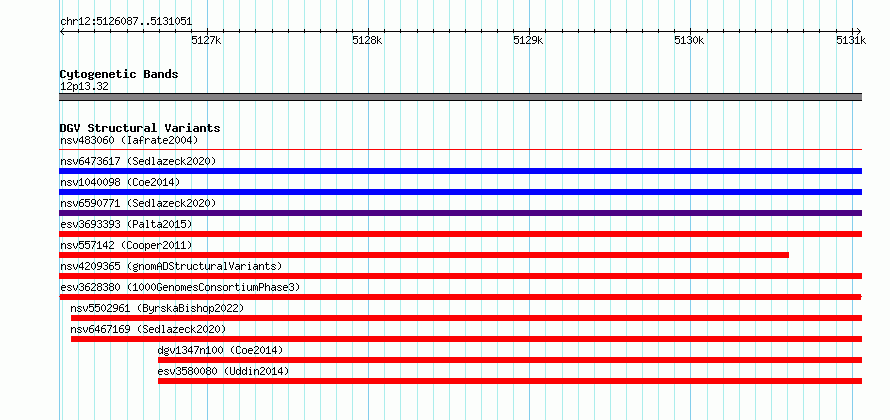Viewport: 890px width, 420px height.
Task: Click the Cytogenetic Bands track title
Action: click(119, 74)
